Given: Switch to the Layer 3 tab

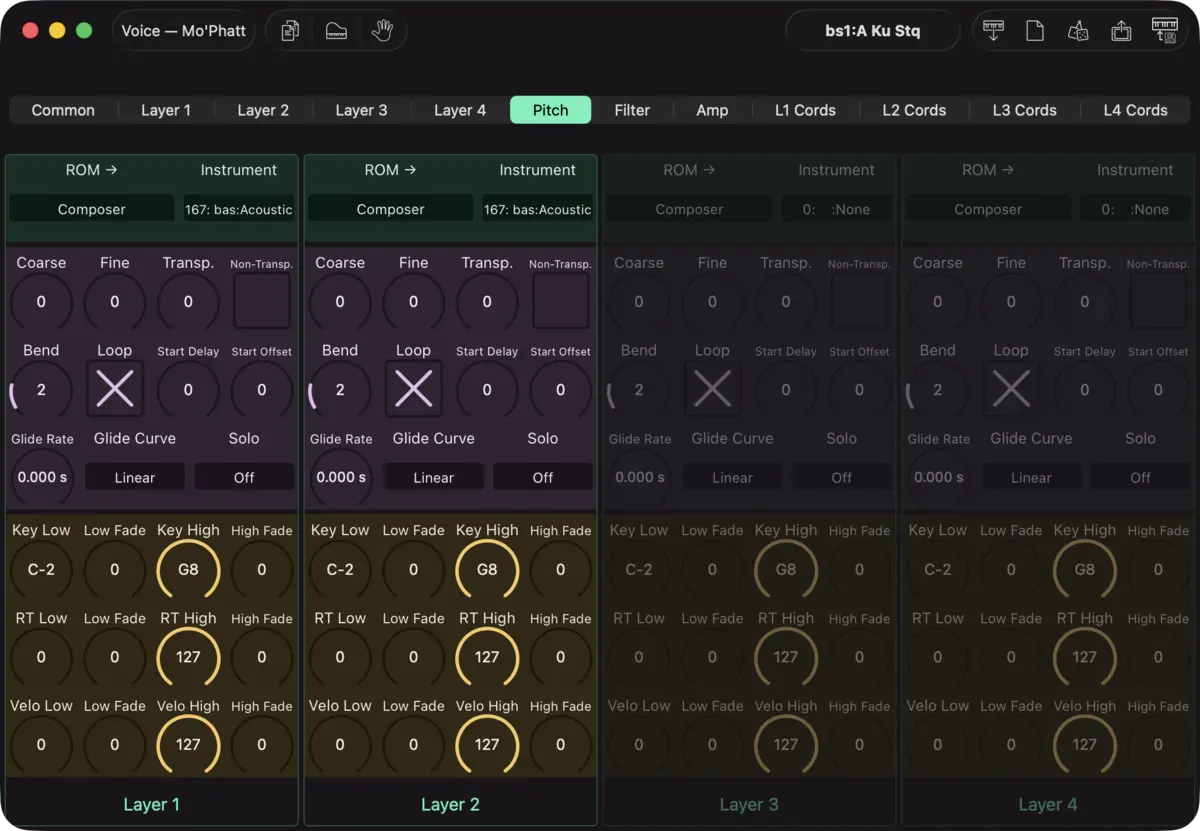Looking at the screenshot, I should coord(361,110).
